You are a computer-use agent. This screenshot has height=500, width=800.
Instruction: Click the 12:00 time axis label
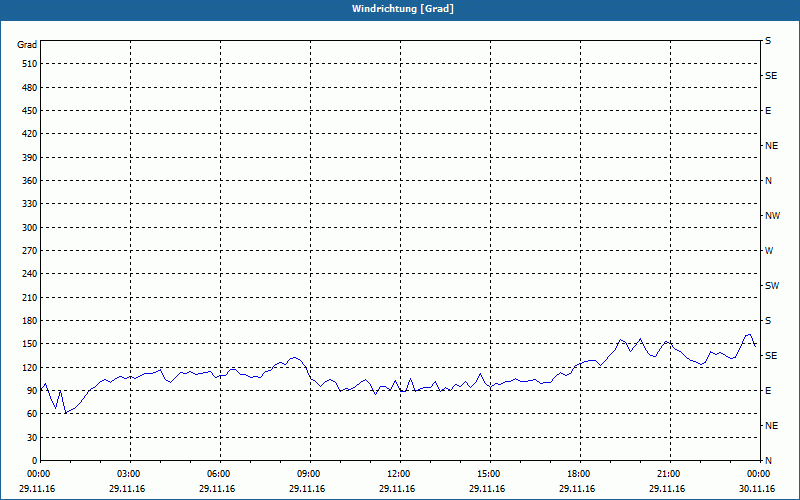pyautogui.click(x=400, y=474)
